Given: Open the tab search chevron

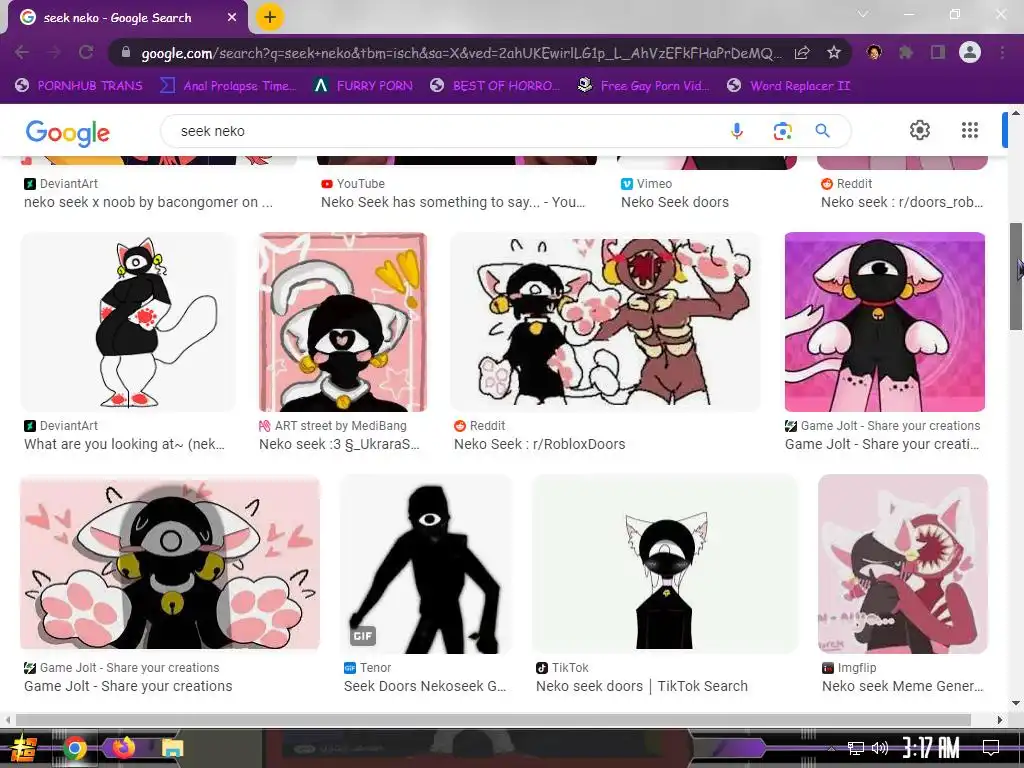Looking at the screenshot, I should tap(863, 14).
